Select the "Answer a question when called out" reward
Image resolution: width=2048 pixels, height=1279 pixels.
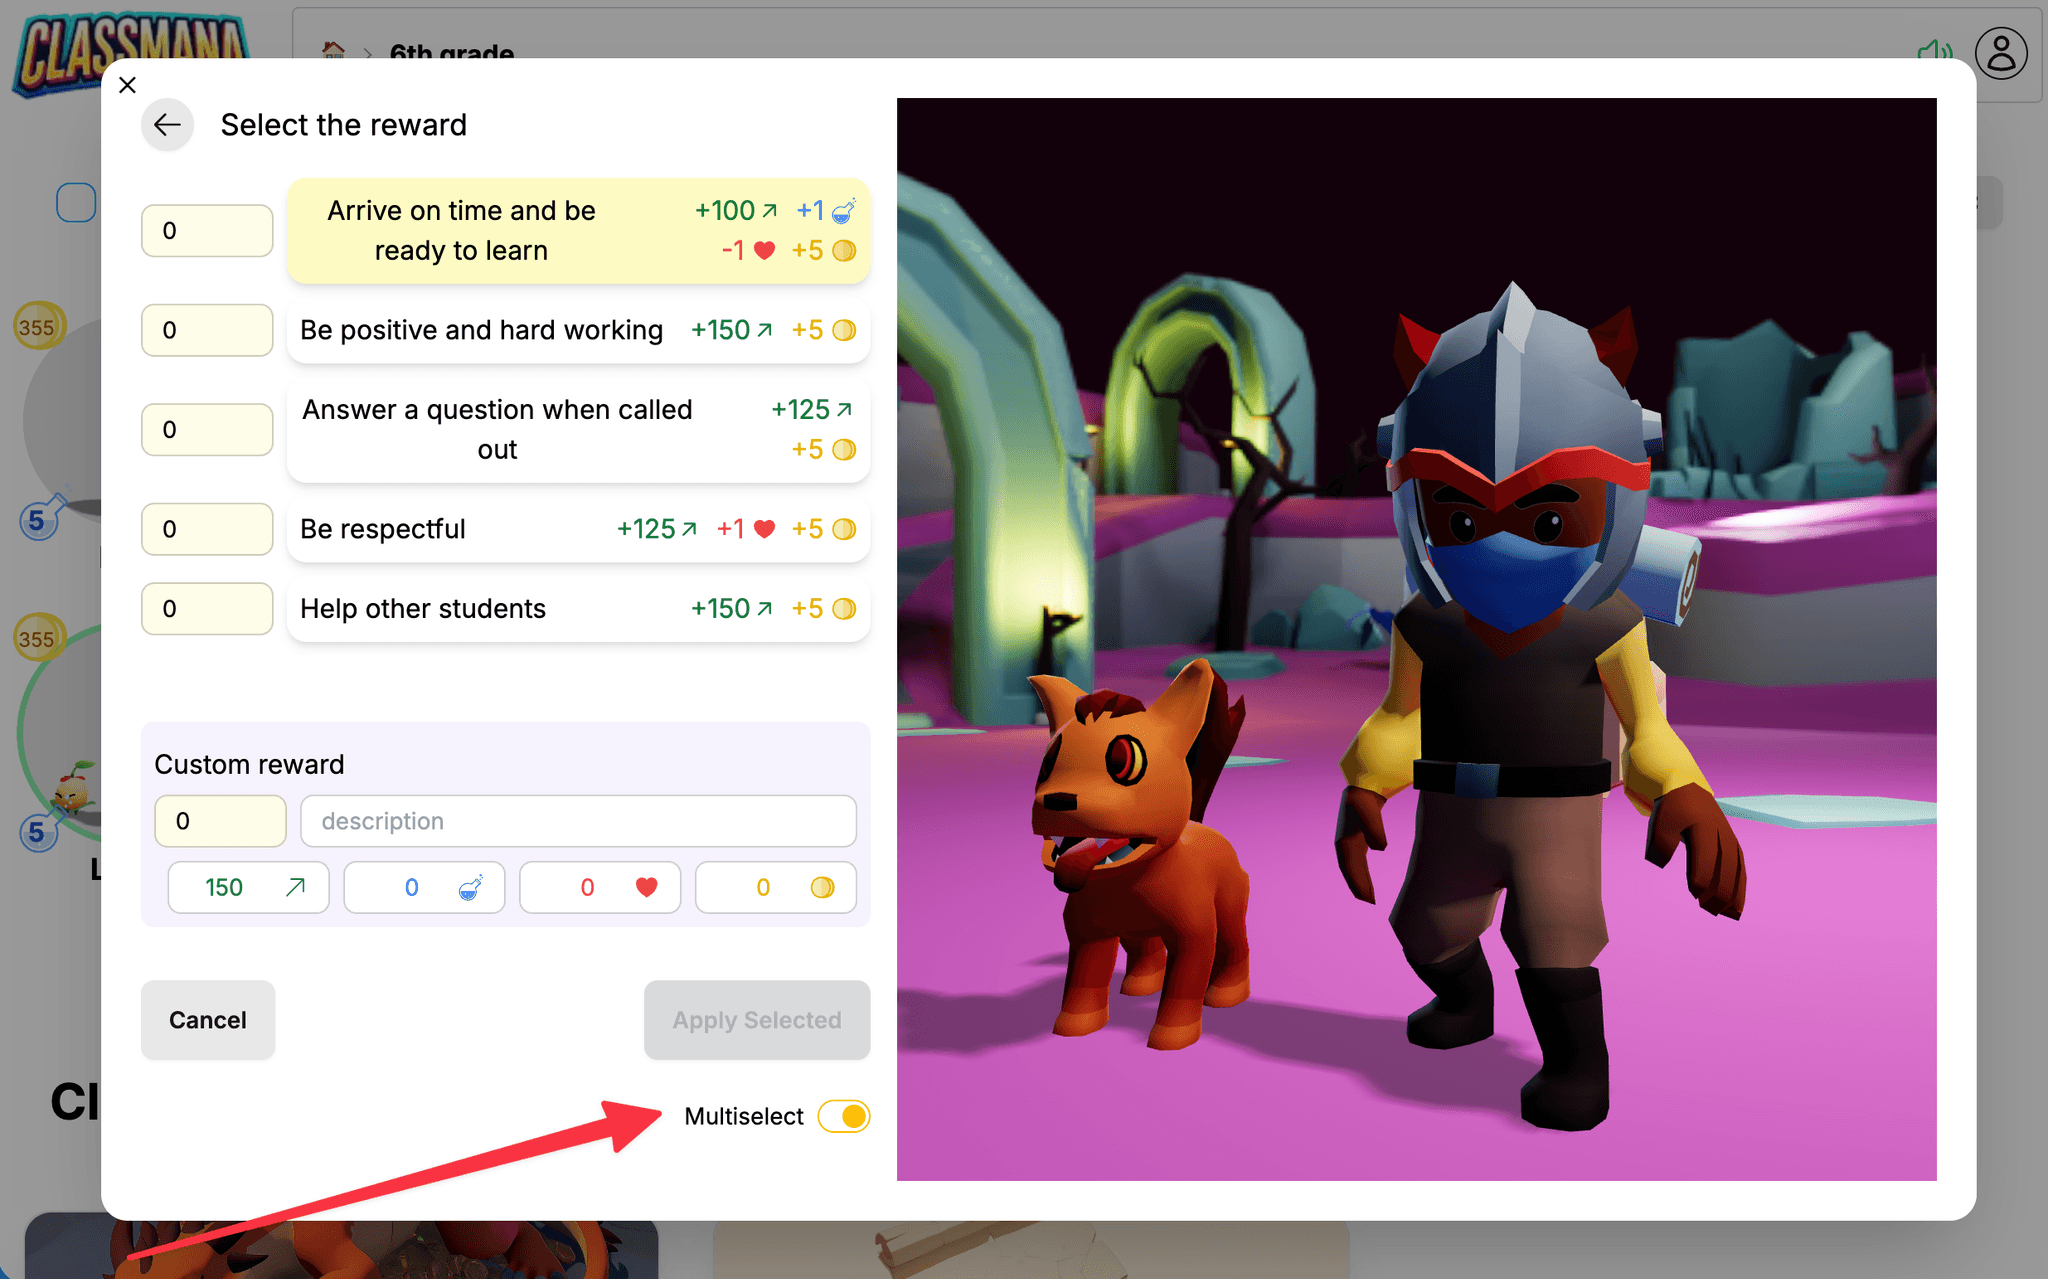coord(578,429)
